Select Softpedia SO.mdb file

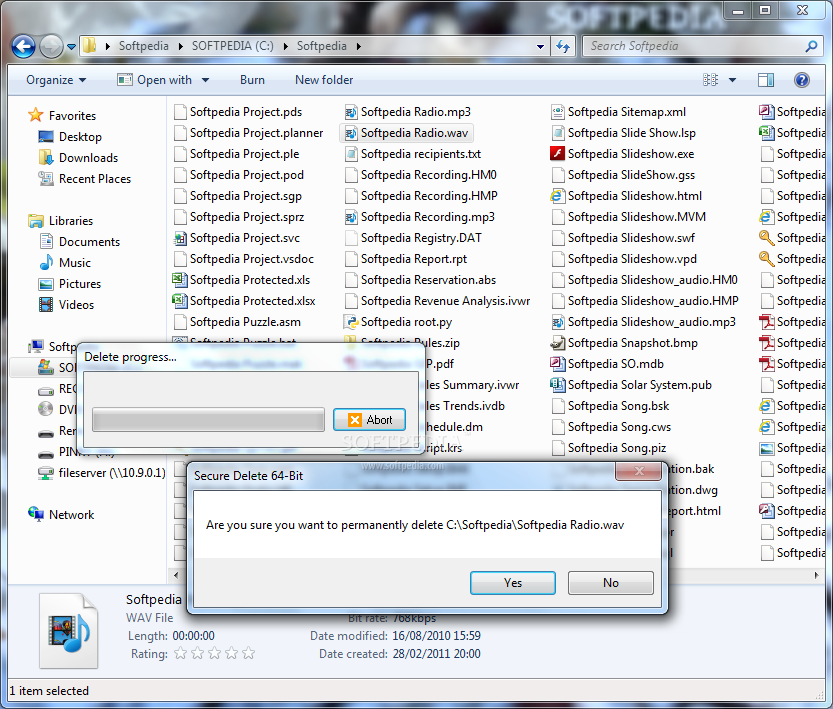pos(607,364)
